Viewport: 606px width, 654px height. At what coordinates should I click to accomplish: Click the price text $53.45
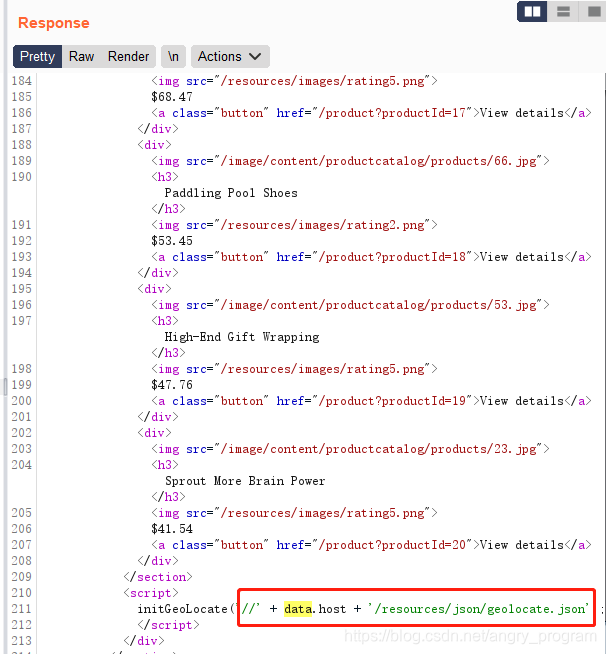coord(172,241)
